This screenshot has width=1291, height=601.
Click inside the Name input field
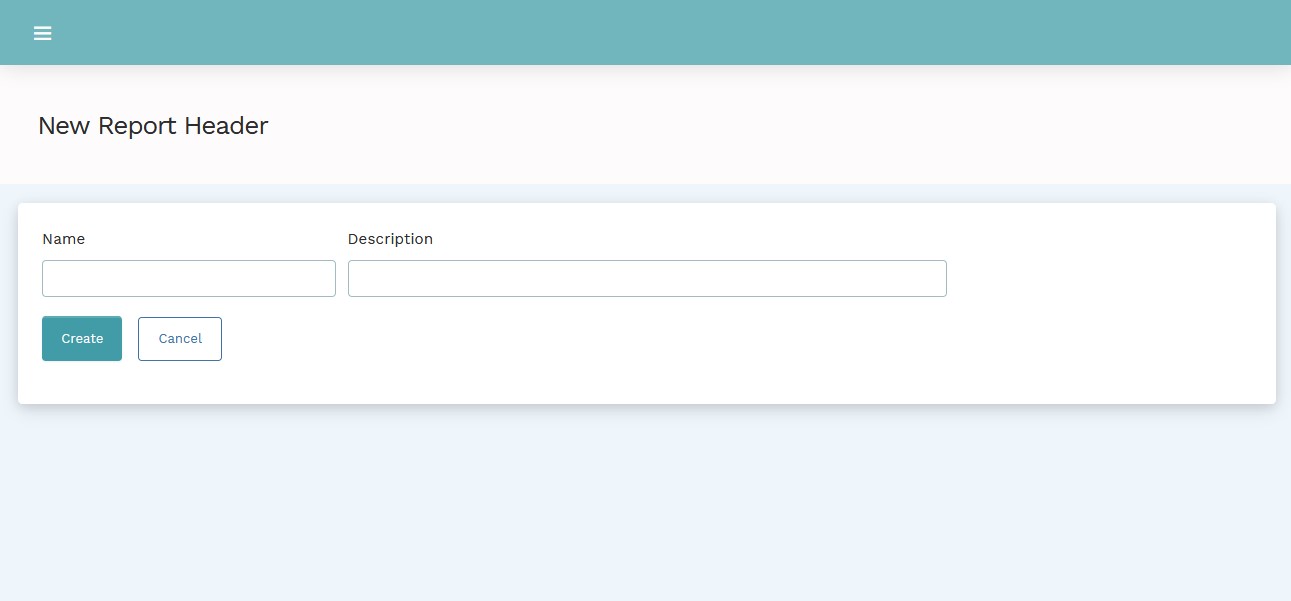[x=188, y=278]
